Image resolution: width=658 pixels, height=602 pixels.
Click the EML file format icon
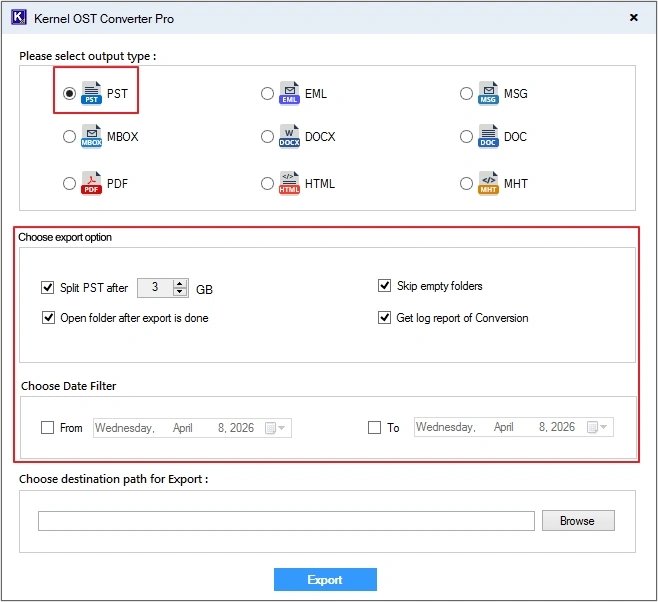pyautogui.click(x=289, y=94)
